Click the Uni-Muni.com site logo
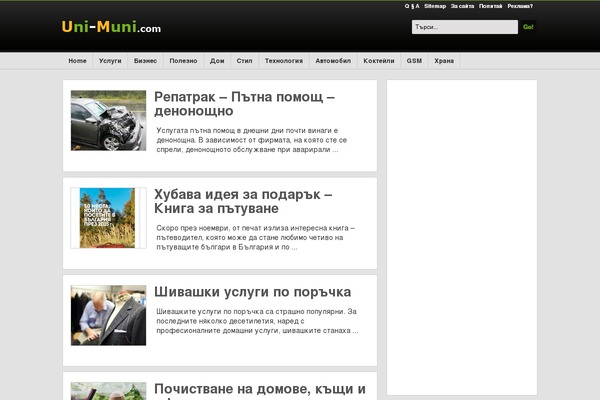The image size is (600, 400). coord(111,27)
